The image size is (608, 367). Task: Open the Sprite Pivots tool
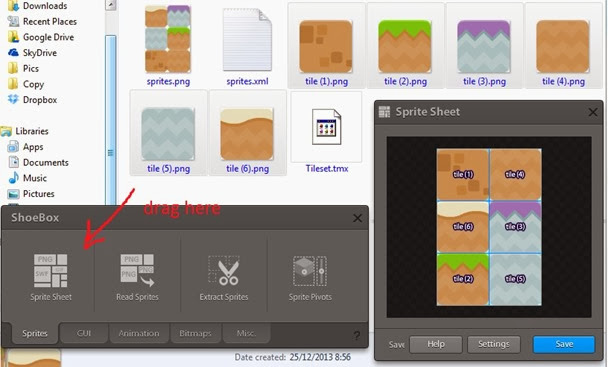(310, 277)
